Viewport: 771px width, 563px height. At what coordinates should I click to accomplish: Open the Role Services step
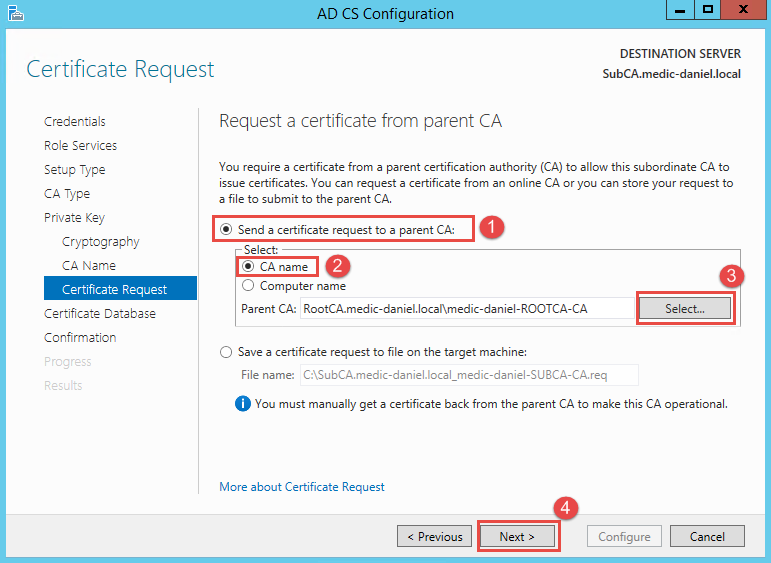(x=80, y=146)
